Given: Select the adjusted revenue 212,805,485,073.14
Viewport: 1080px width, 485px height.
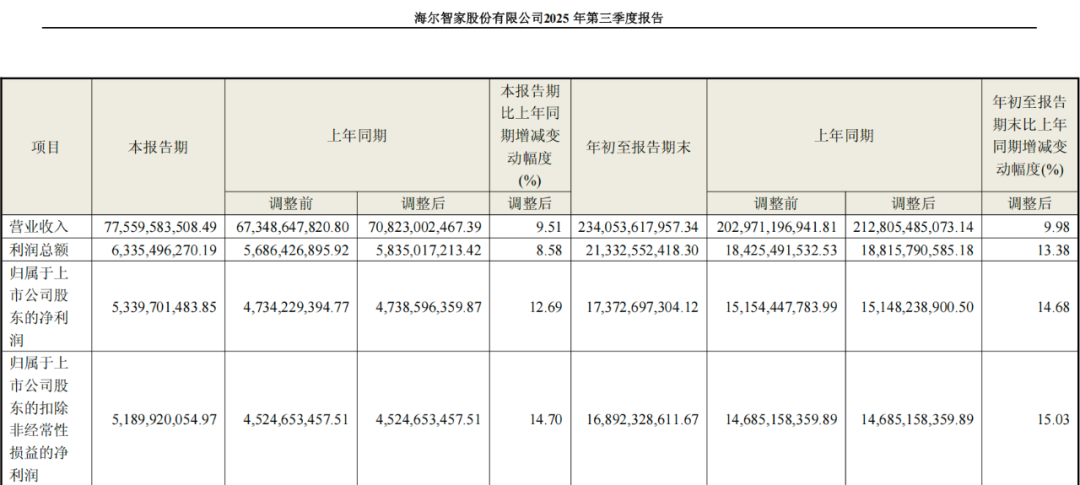Looking at the screenshot, I should point(916,226).
